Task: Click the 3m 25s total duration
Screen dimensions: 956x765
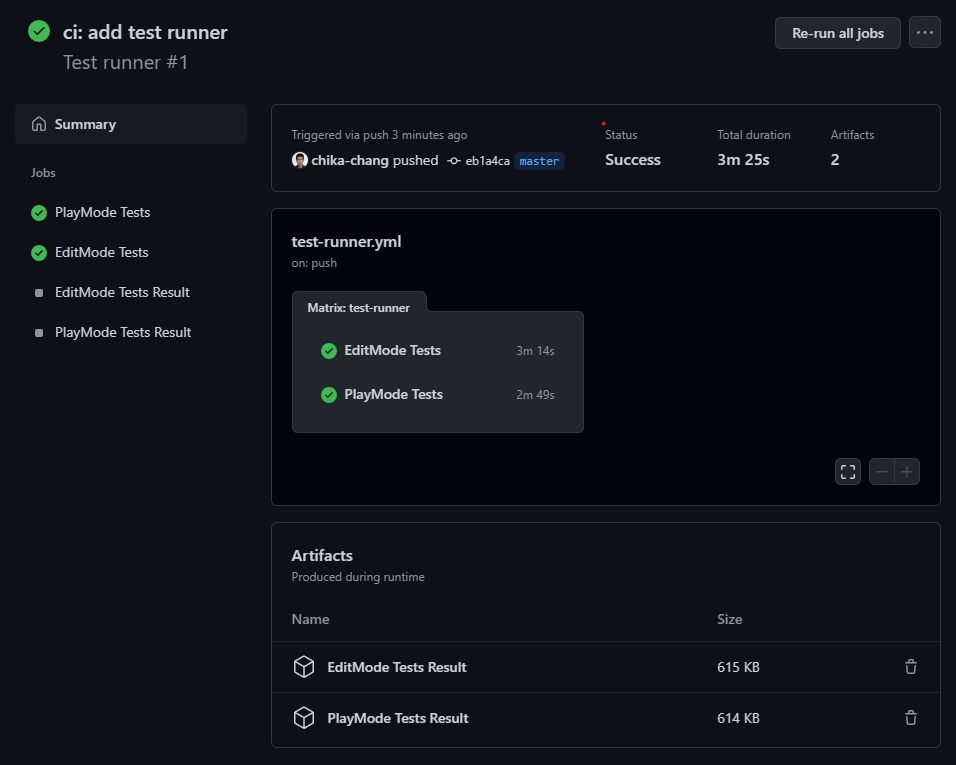Action: pos(743,160)
